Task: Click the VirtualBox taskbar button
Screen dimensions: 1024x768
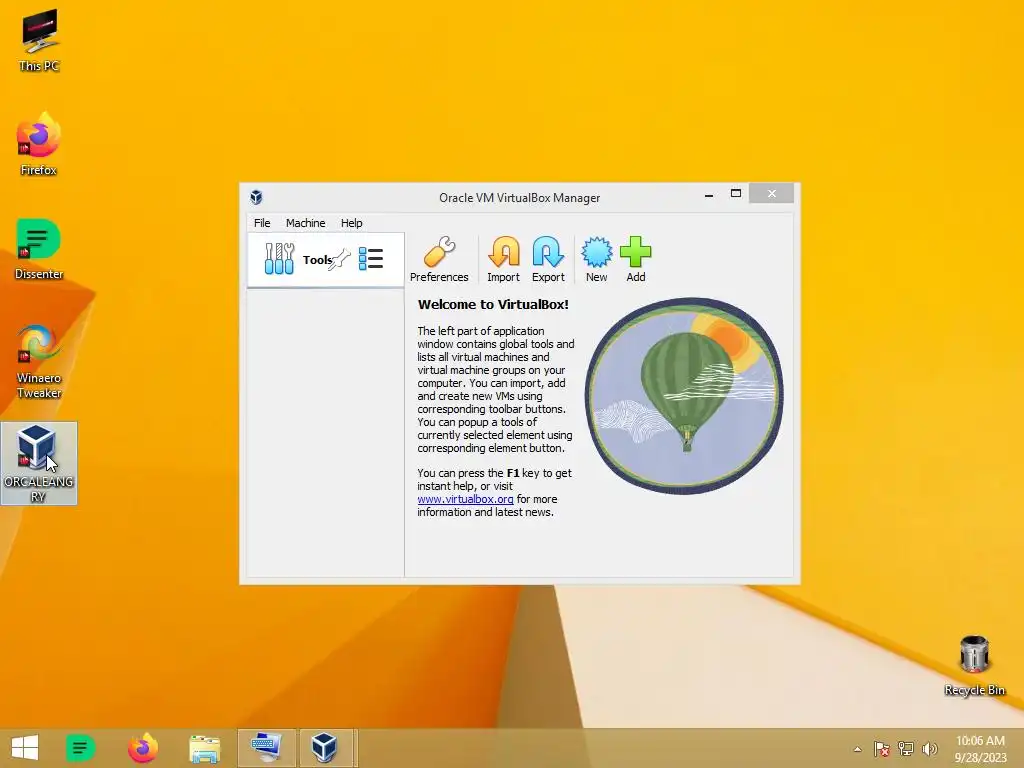Action: pyautogui.click(x=326, y=748)
